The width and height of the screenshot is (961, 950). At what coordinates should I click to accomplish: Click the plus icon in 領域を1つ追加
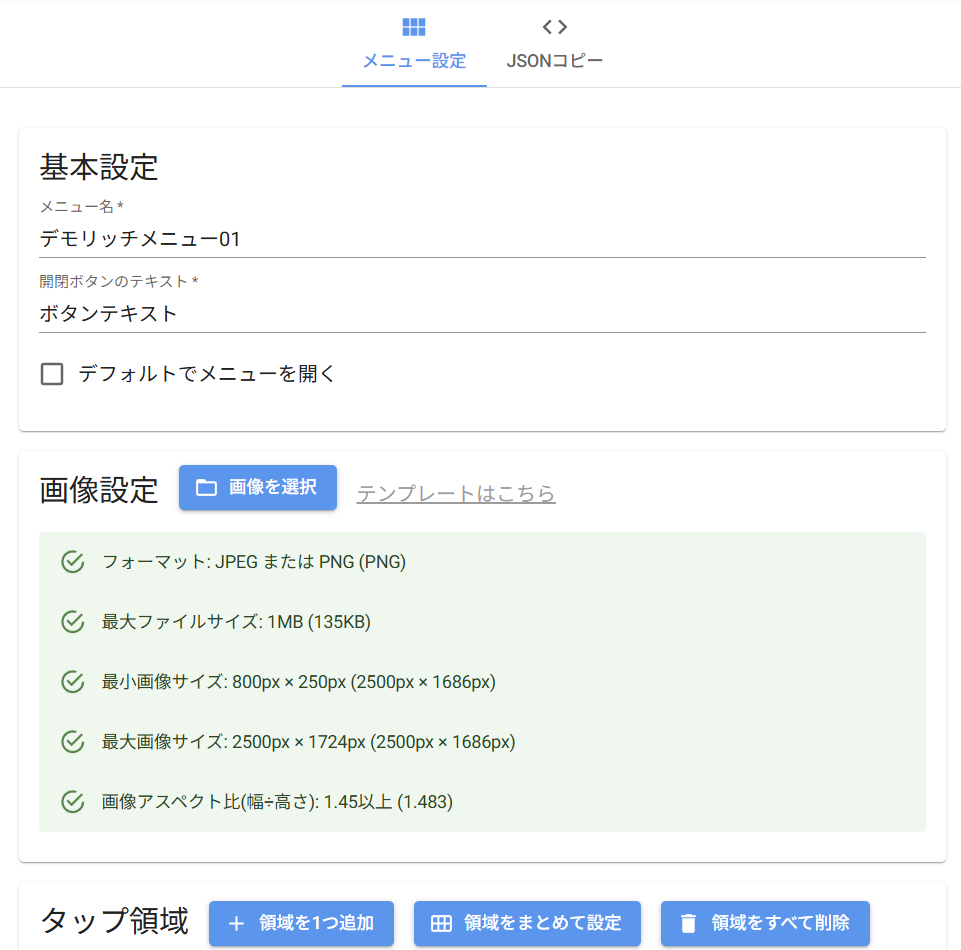tap(236, 924)
